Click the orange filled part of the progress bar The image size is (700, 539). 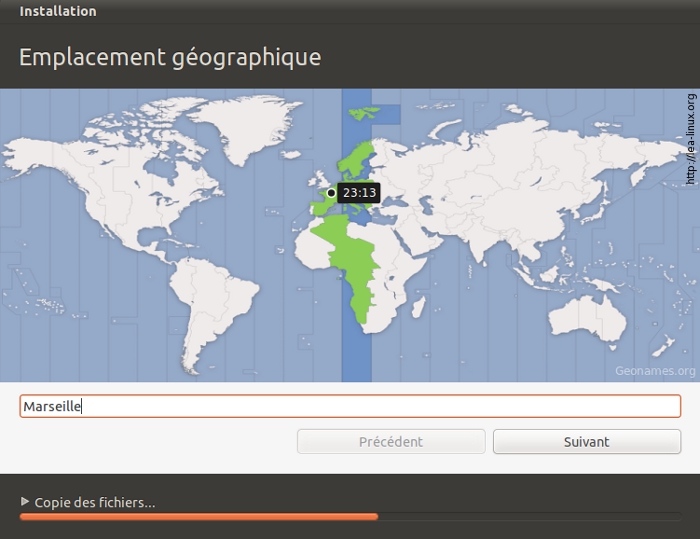[198, 517]
